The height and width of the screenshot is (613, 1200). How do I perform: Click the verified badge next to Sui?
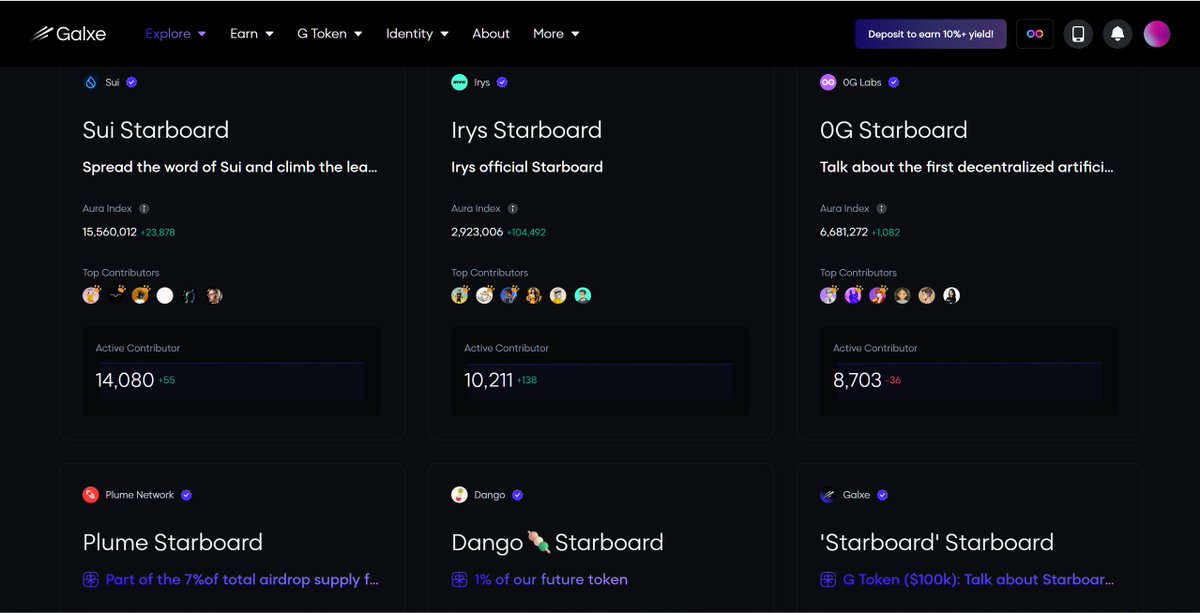(x=132, y=82)
